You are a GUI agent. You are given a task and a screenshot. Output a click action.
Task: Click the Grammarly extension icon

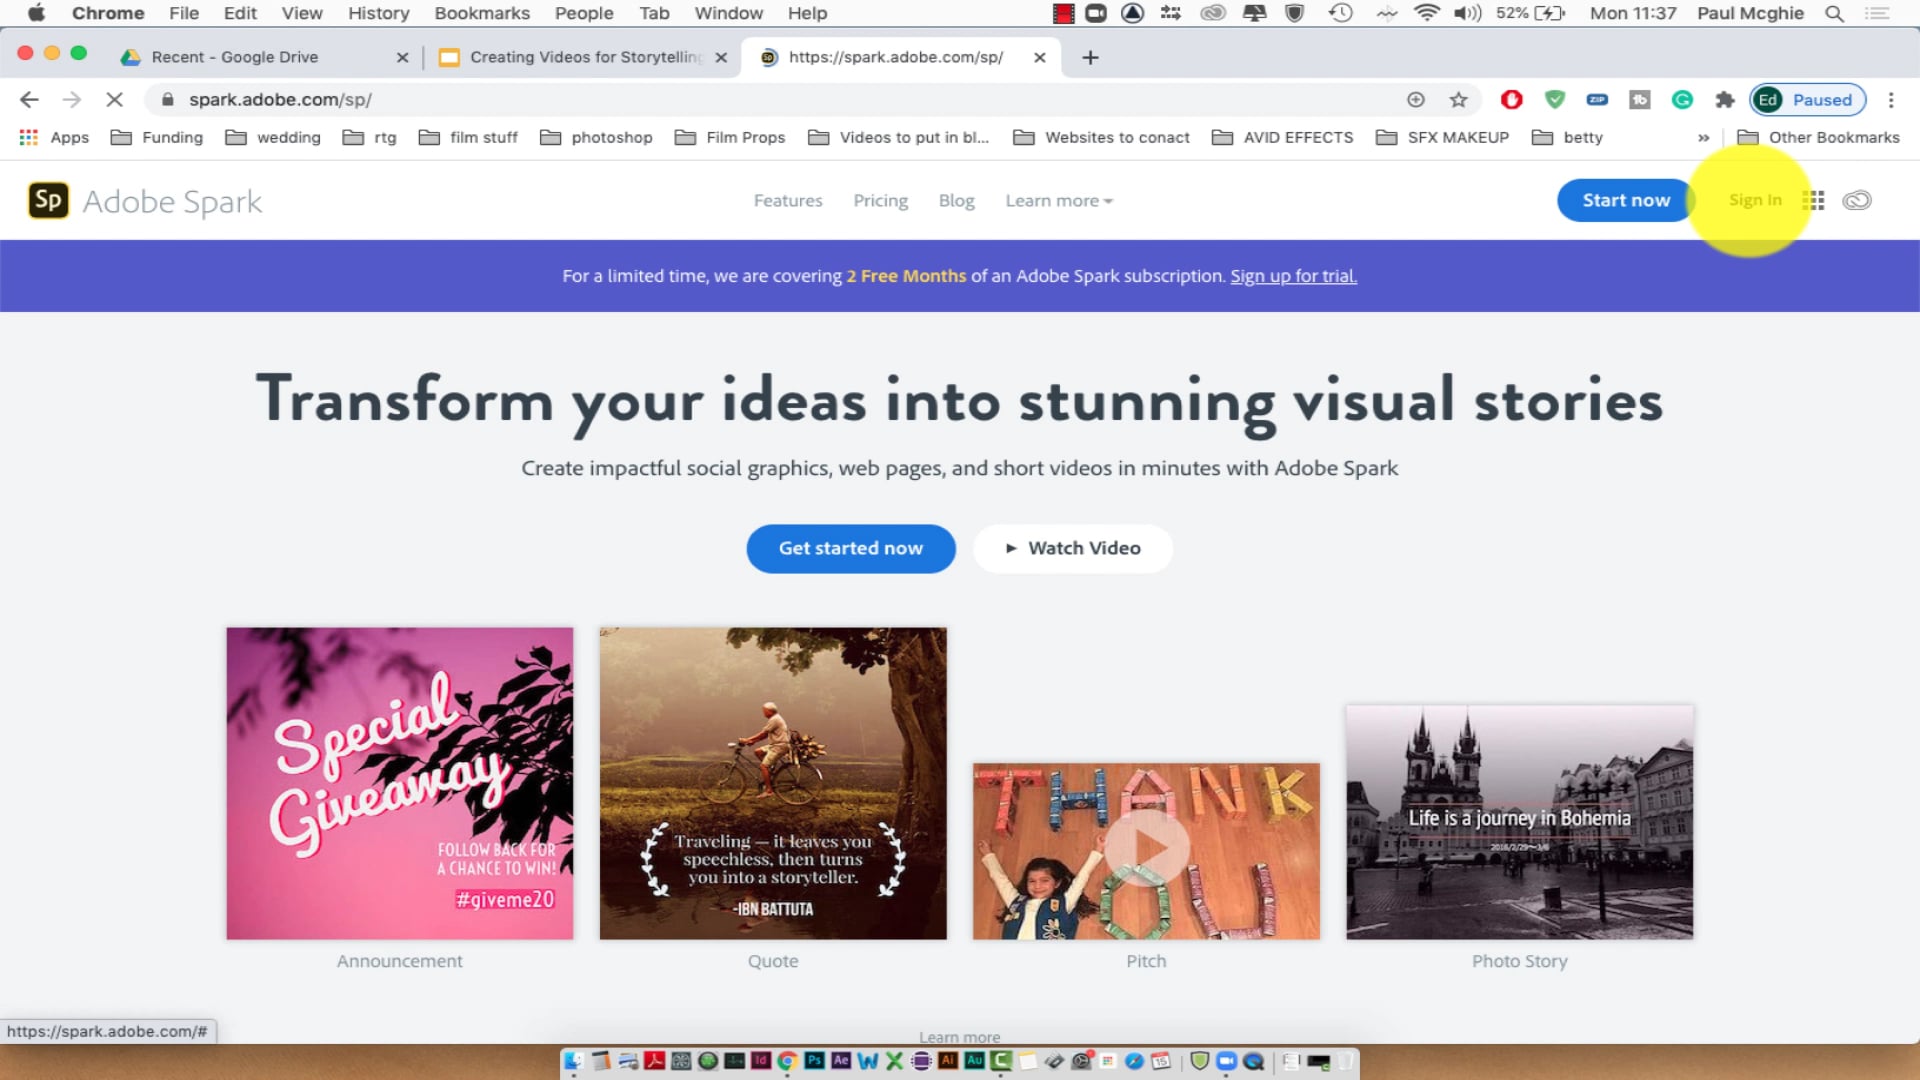(1683, 100)
